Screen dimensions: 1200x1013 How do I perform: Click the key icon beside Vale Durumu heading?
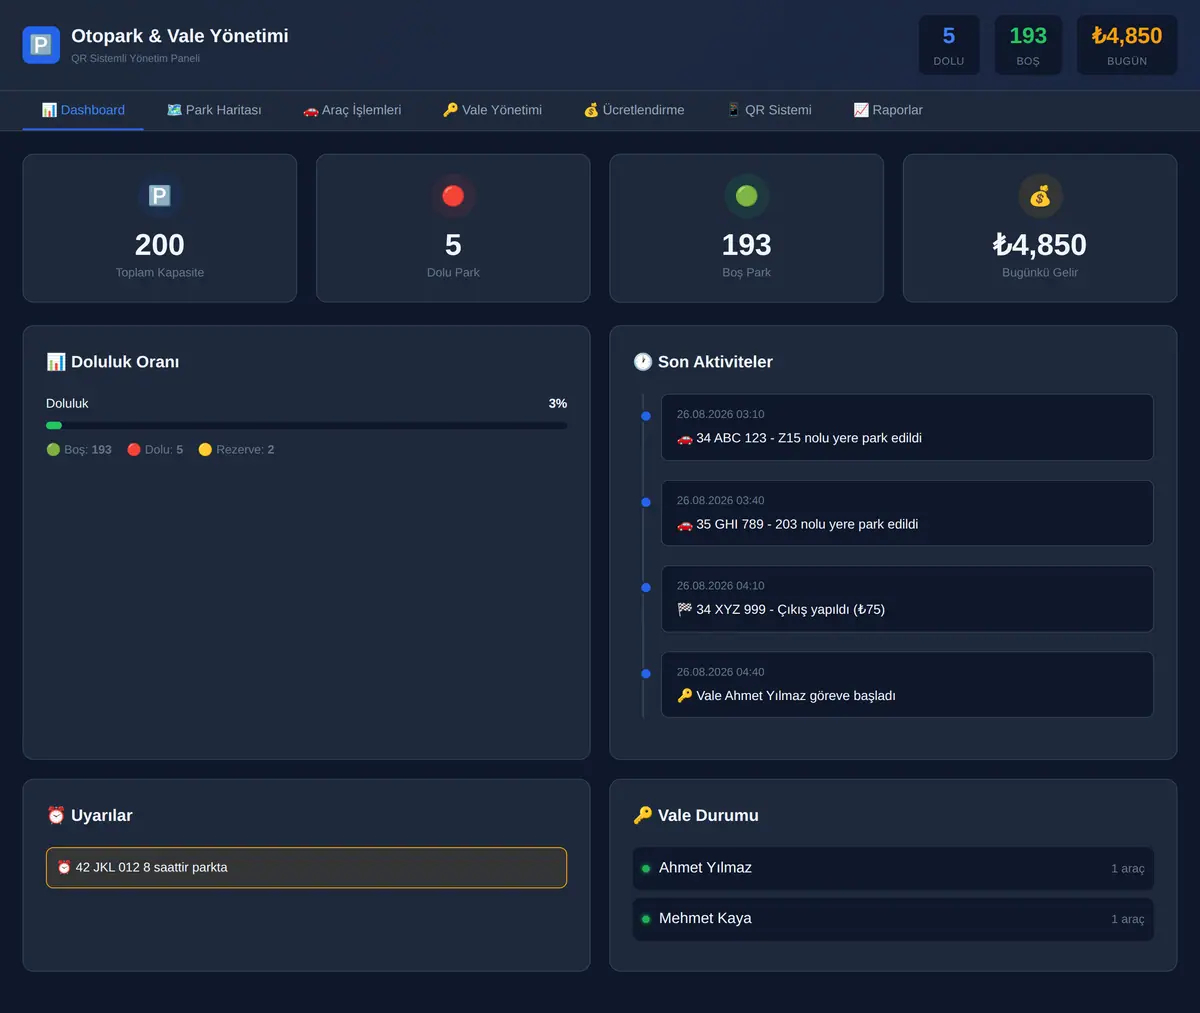[643, 816]
